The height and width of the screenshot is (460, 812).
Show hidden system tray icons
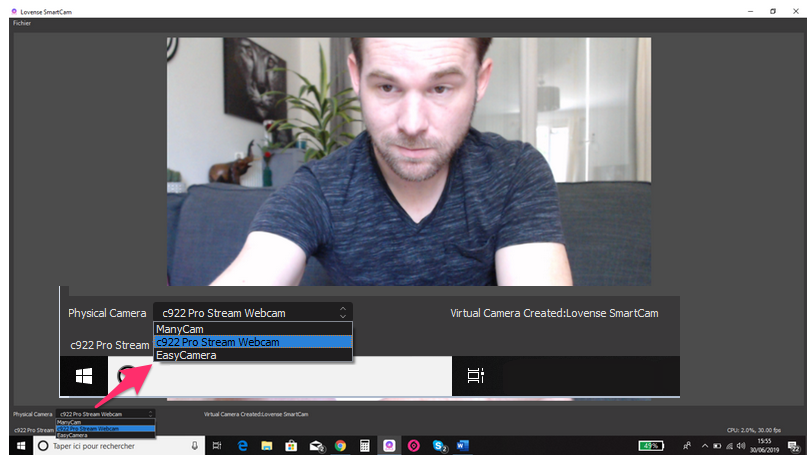click(x=704, y=446)
